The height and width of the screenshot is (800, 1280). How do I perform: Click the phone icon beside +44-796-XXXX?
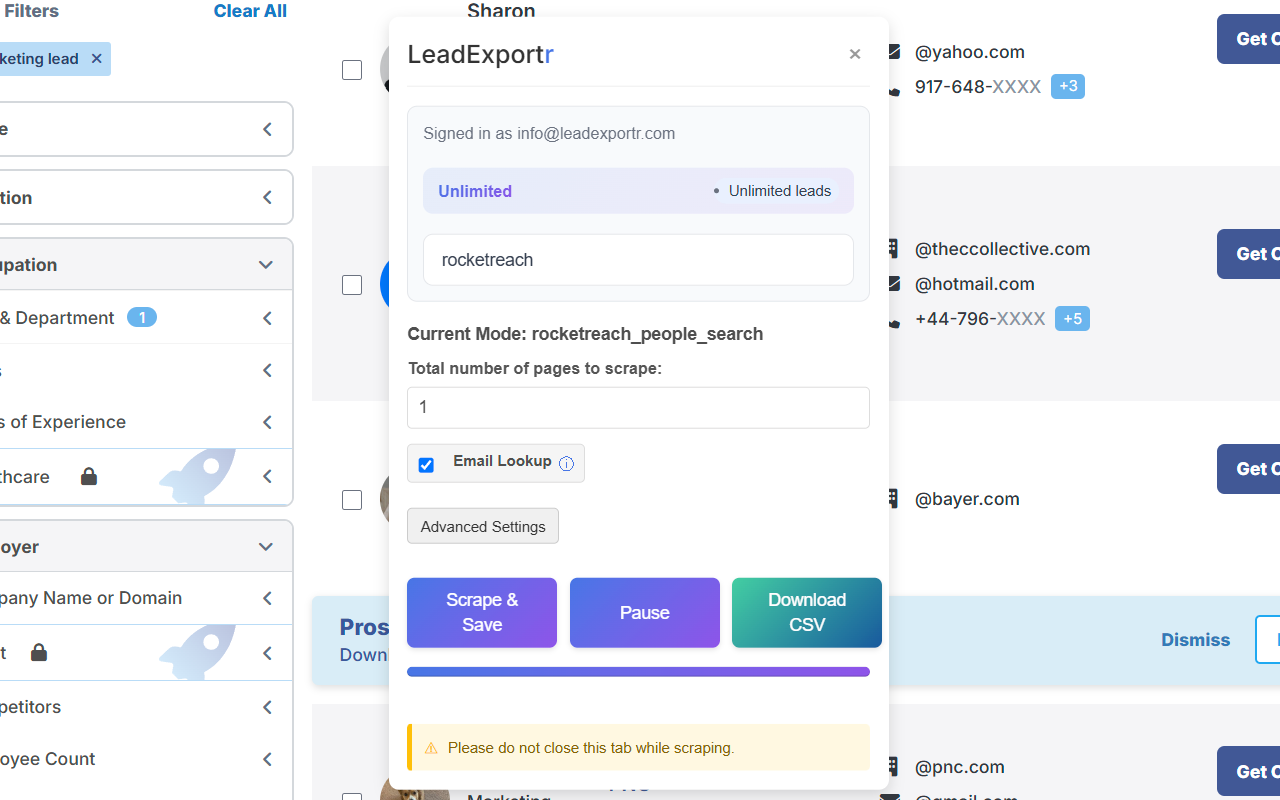[893, 321]
